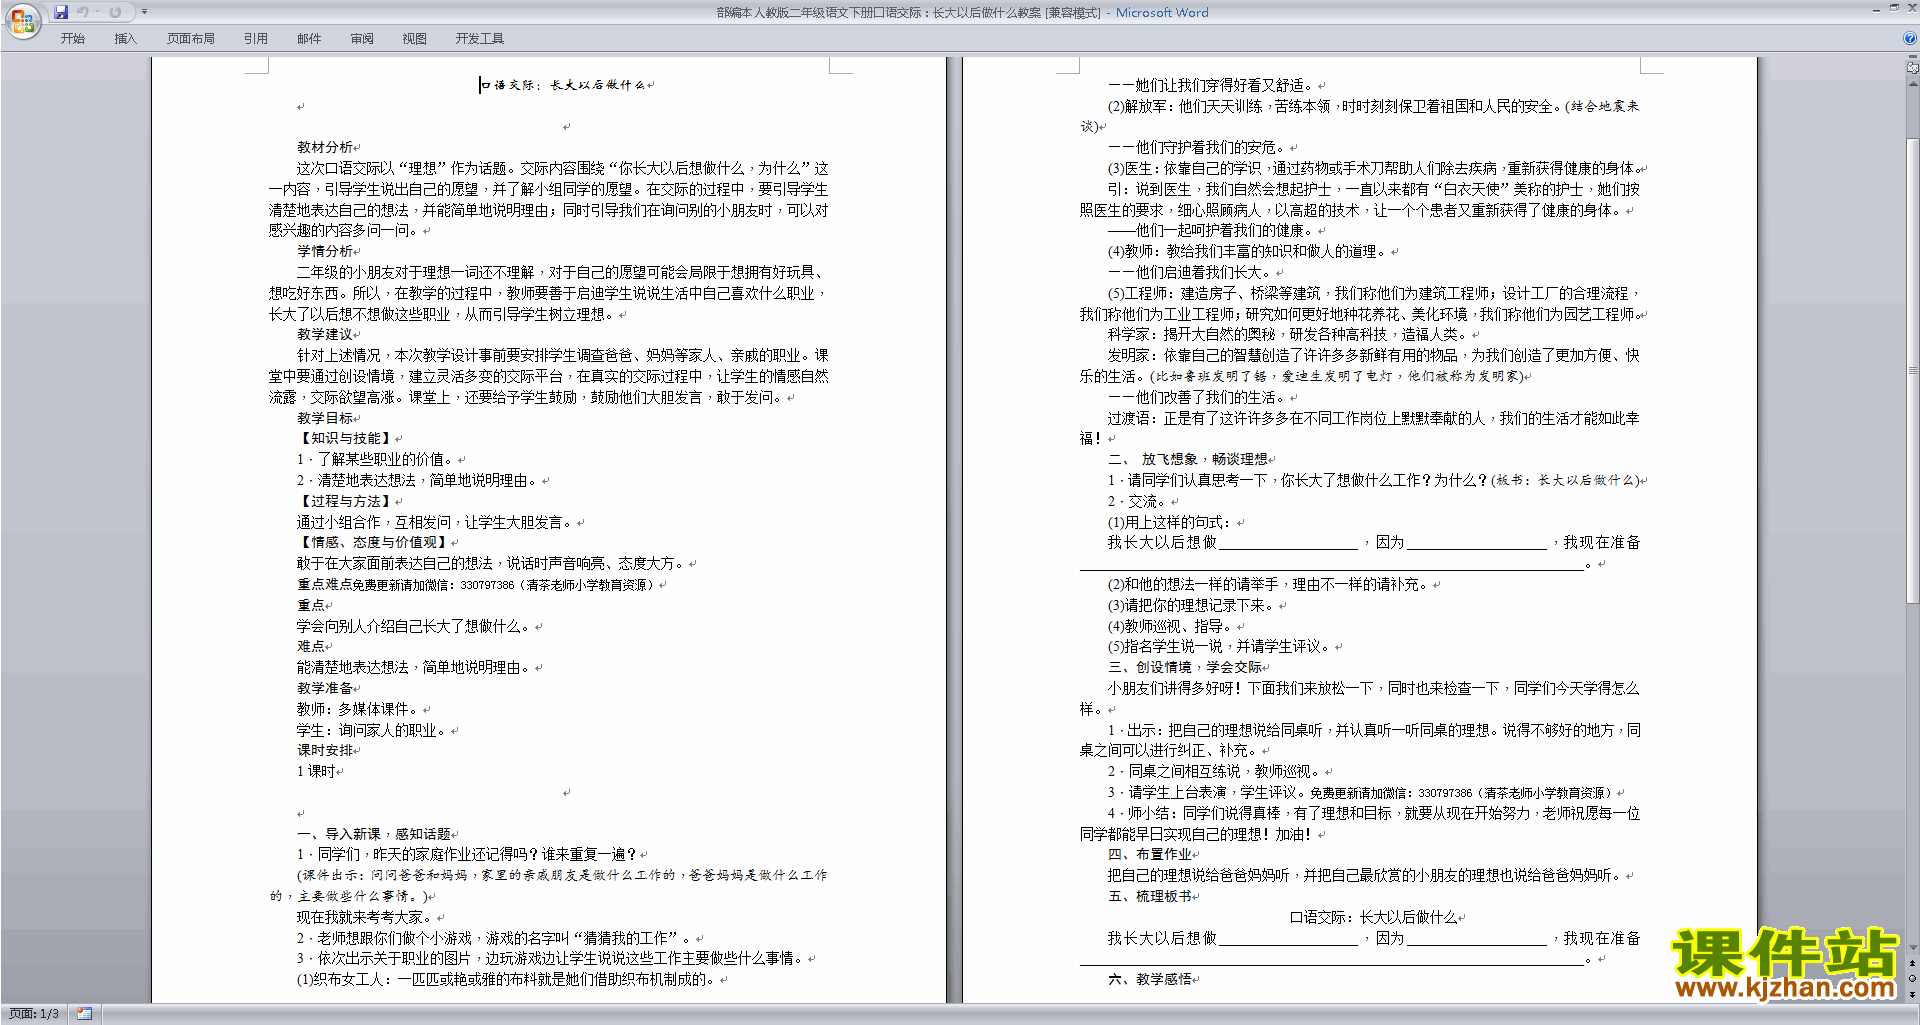The image size is (1920, 1025).
Task: Open the 审阅 ribbon tab
Action: [362, 39]
